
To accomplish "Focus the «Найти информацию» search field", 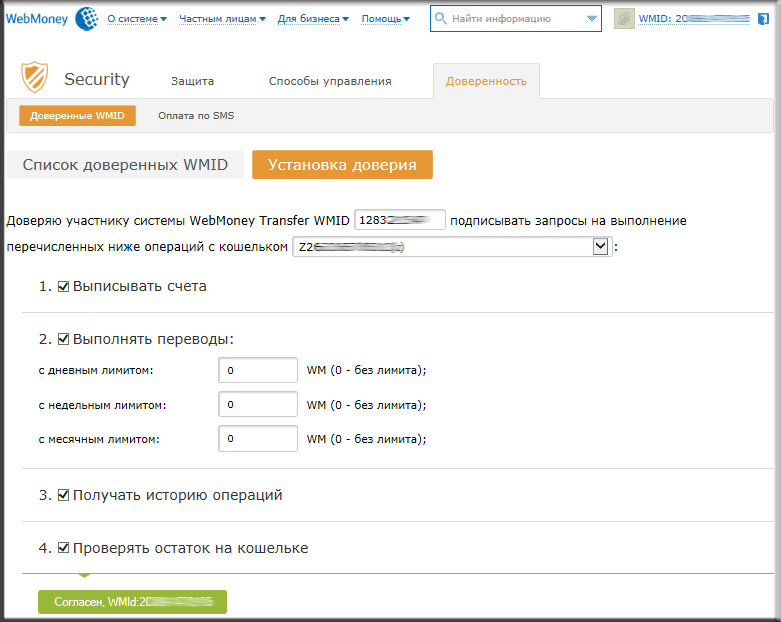I will [x=516, y=18].
